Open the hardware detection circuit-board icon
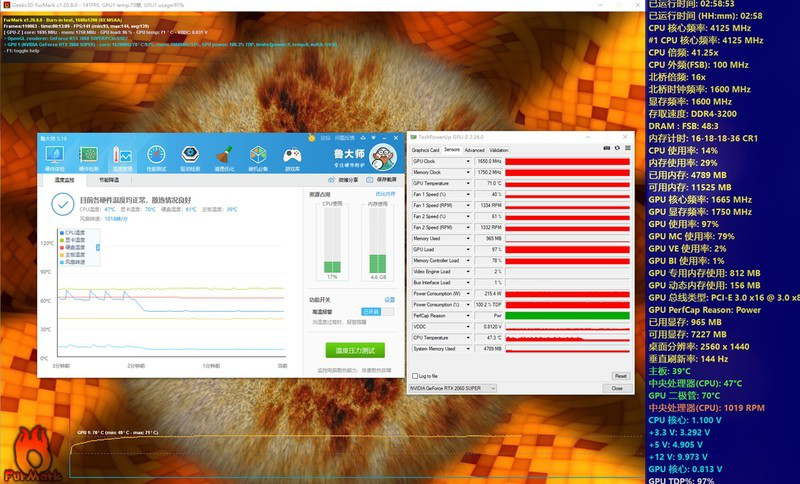 [x=88, y=156]
